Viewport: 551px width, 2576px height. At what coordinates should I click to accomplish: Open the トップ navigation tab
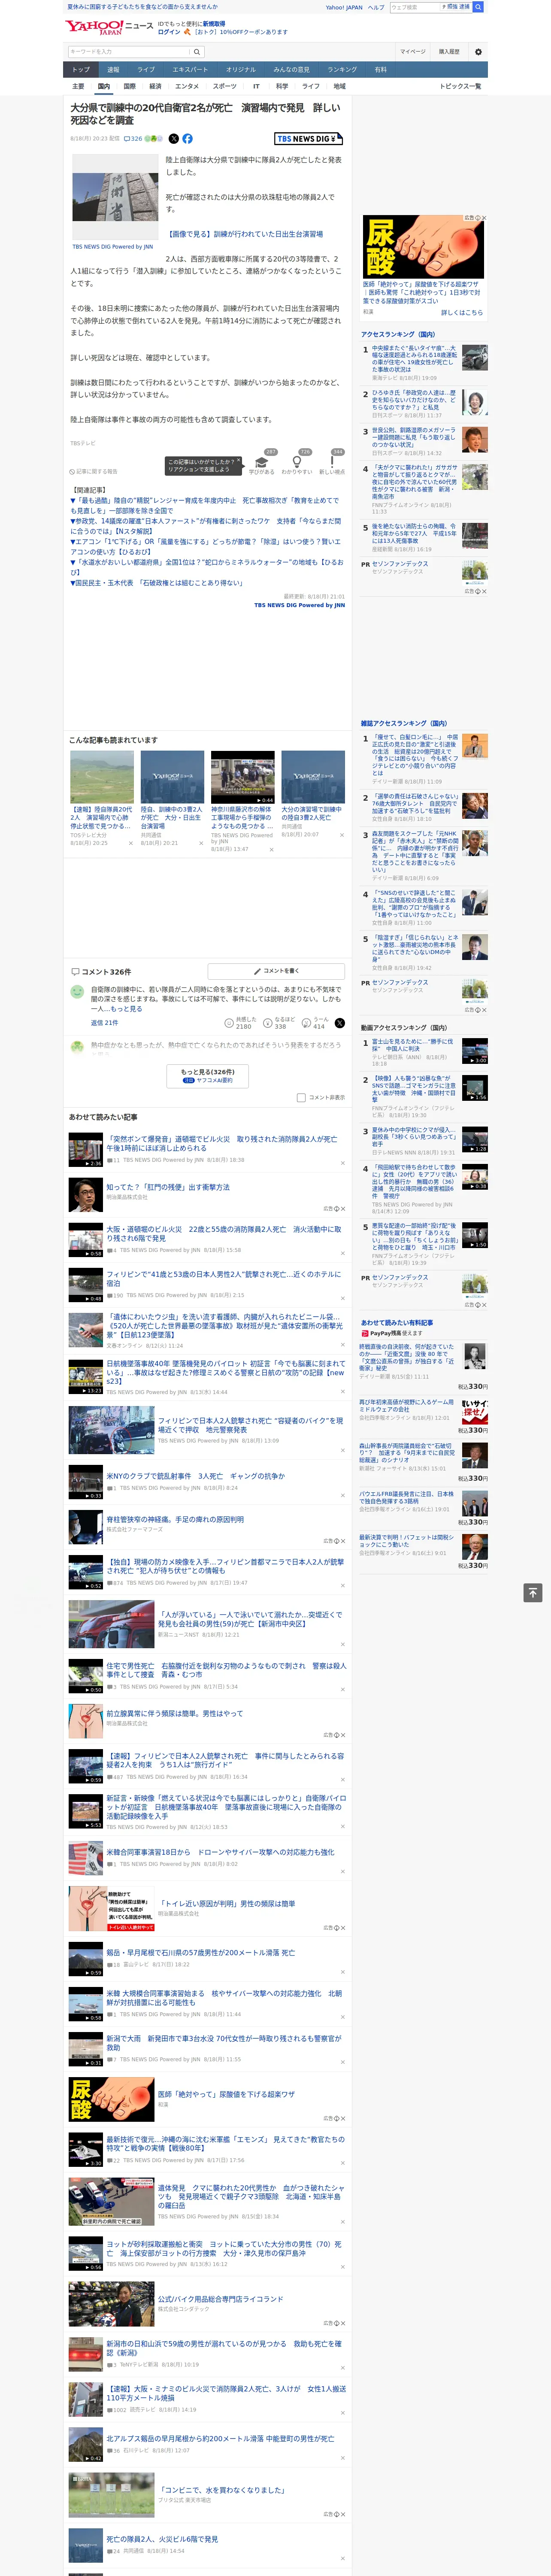[x=81, y=70]
